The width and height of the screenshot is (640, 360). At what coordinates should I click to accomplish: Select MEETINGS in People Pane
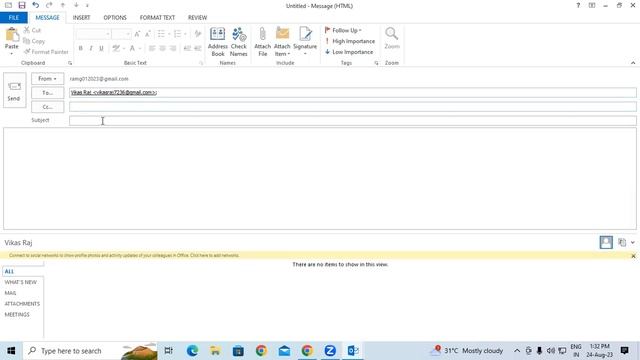click(x=17, y=314)
